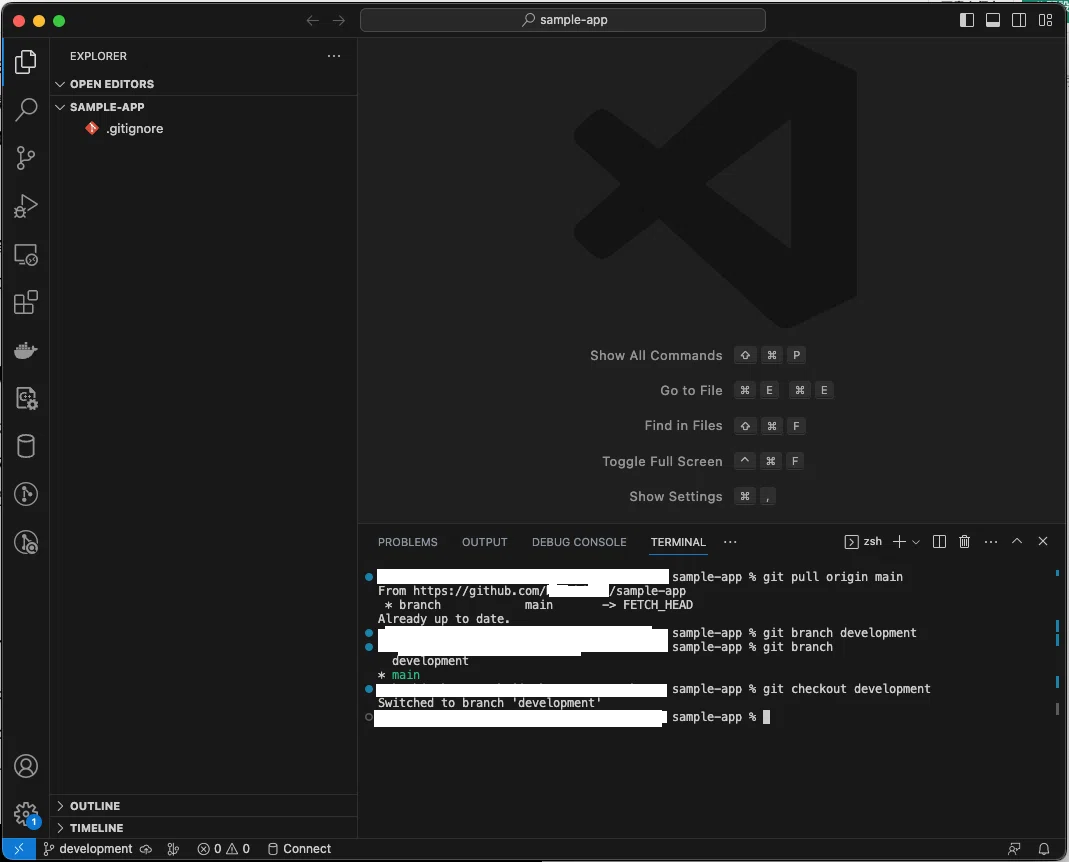Screen dimensions: 1069x862
Task: Kill terminal with the trash icon
Action: (964, 541)
